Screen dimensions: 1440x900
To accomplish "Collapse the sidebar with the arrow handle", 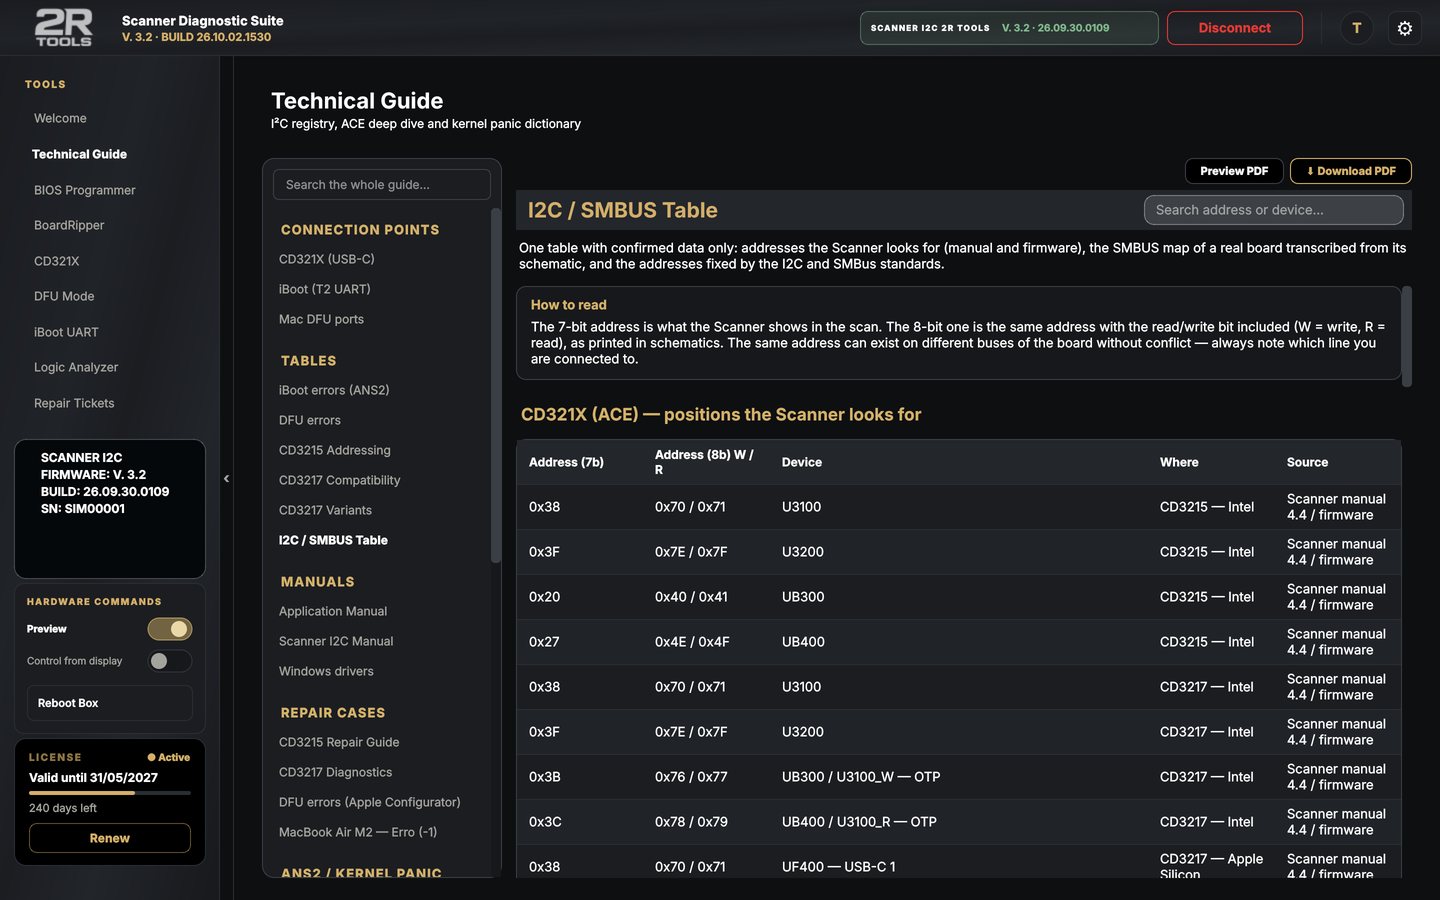I will pyautogui.click(x=226, y=479).
